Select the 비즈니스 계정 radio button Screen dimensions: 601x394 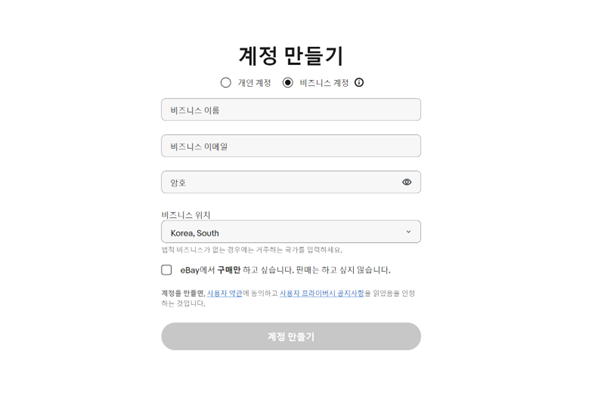click(x=288, y=83)
